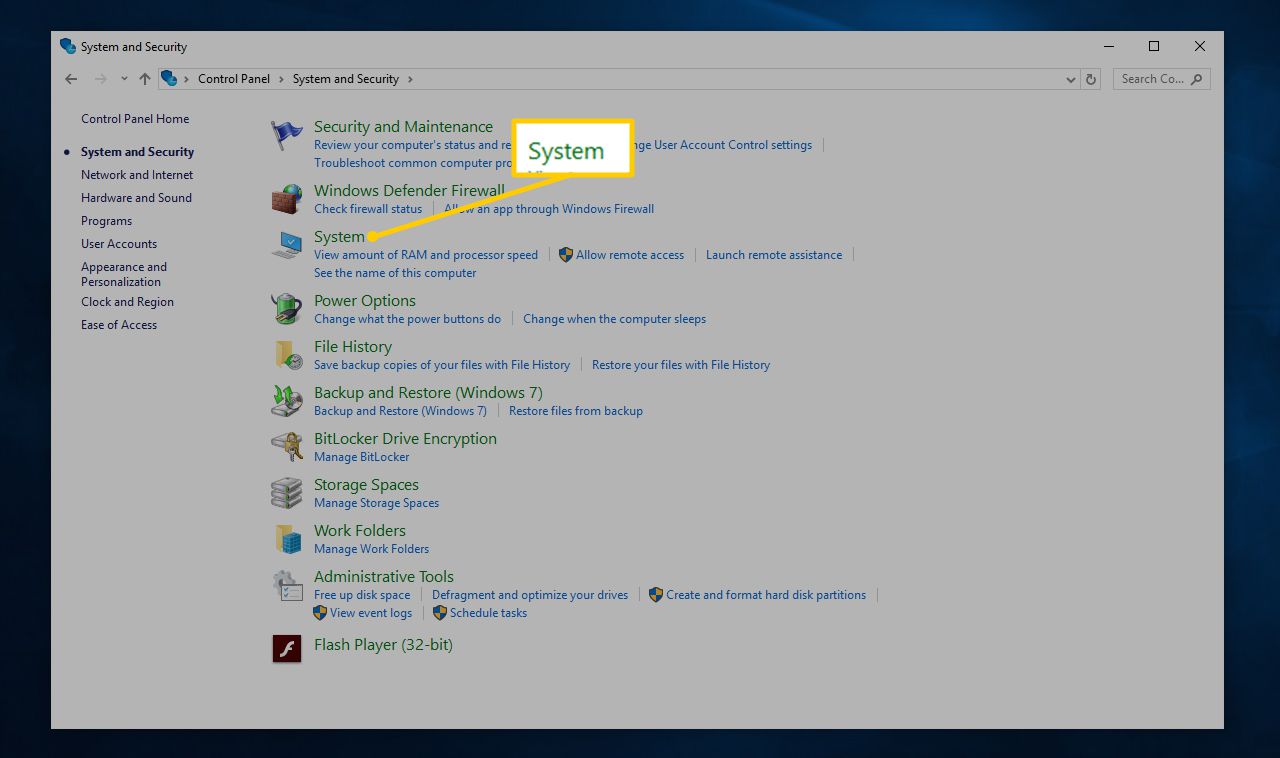Open the recent locations dropdown arrow

pyautogui.click(x=124, y=79)
